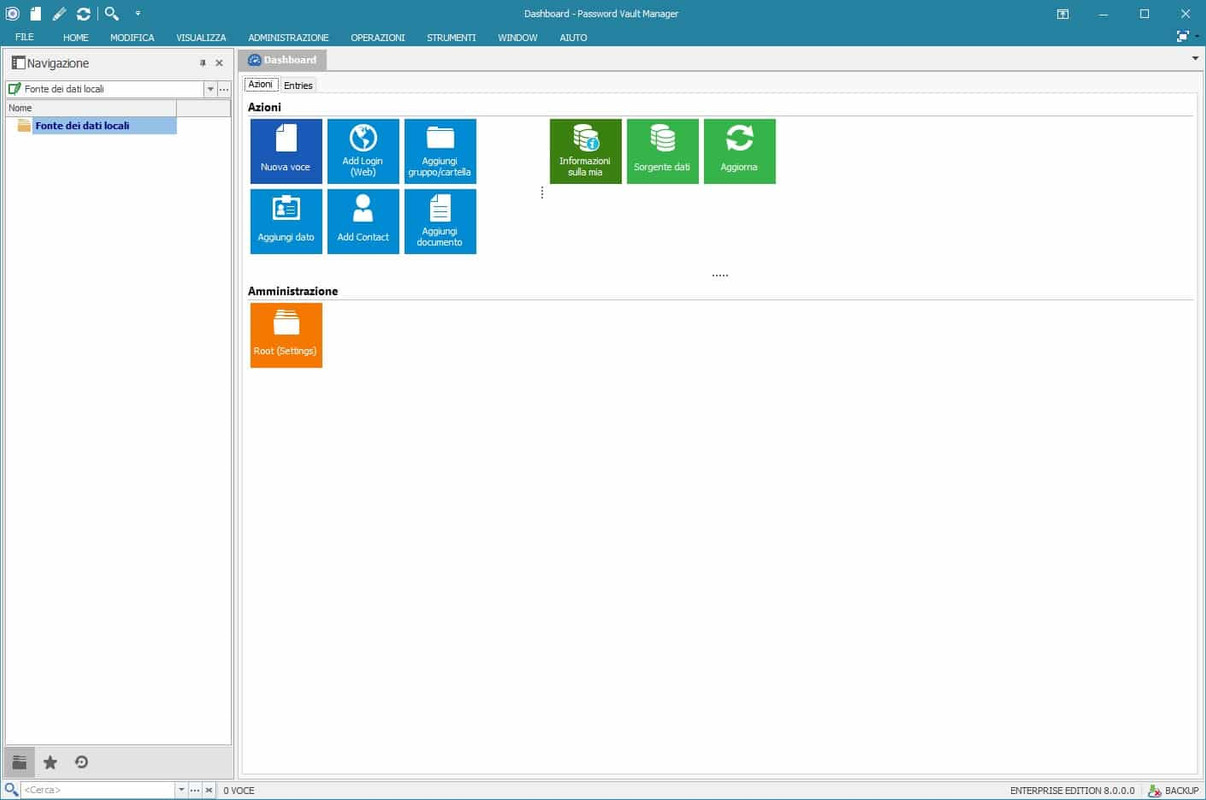Click the Aggiungi gruppo/cartella tile
Viewport: 1206px width, 800px height.
point(440,151)
